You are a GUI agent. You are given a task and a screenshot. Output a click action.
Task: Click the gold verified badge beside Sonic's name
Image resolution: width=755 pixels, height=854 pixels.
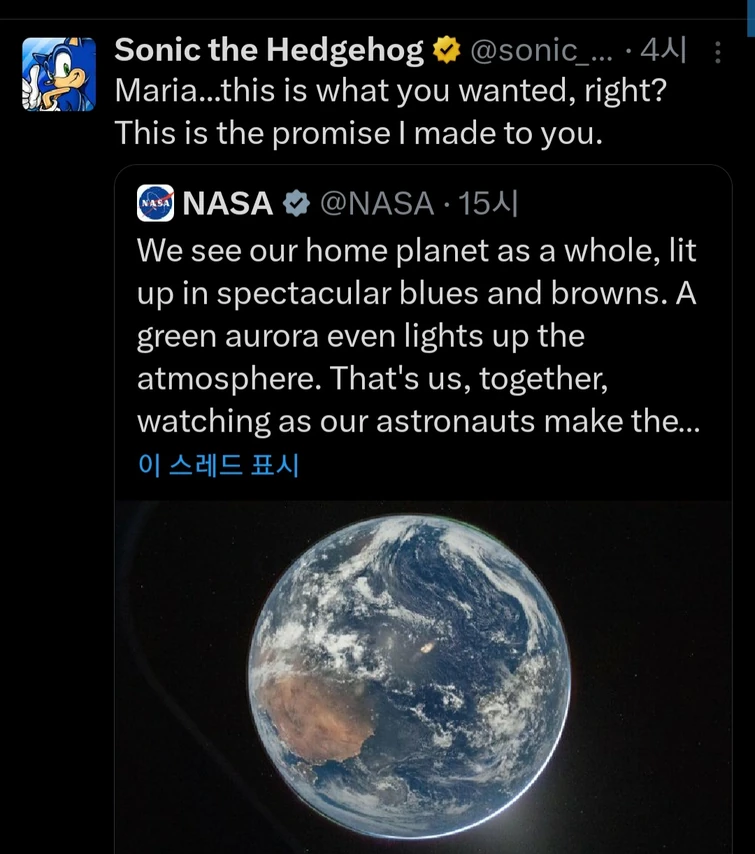[446, 50]
